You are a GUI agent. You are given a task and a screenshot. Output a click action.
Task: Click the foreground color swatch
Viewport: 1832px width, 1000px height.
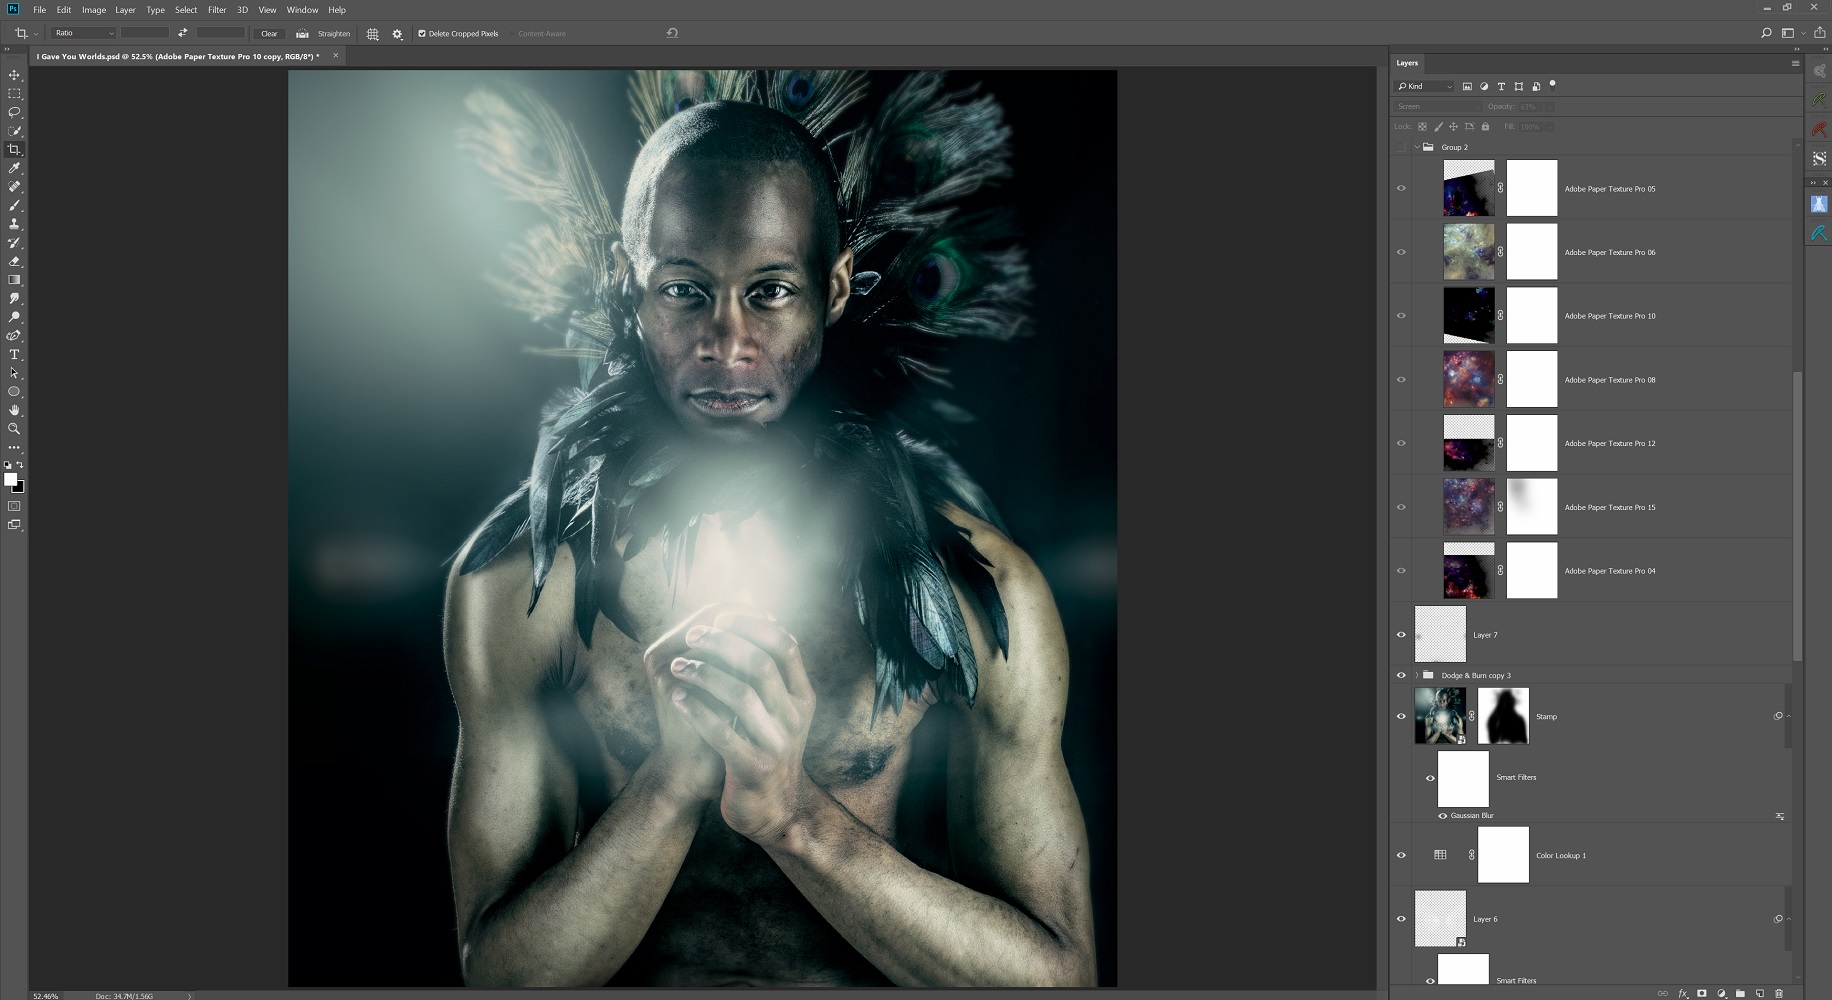(x=10, y=479)
